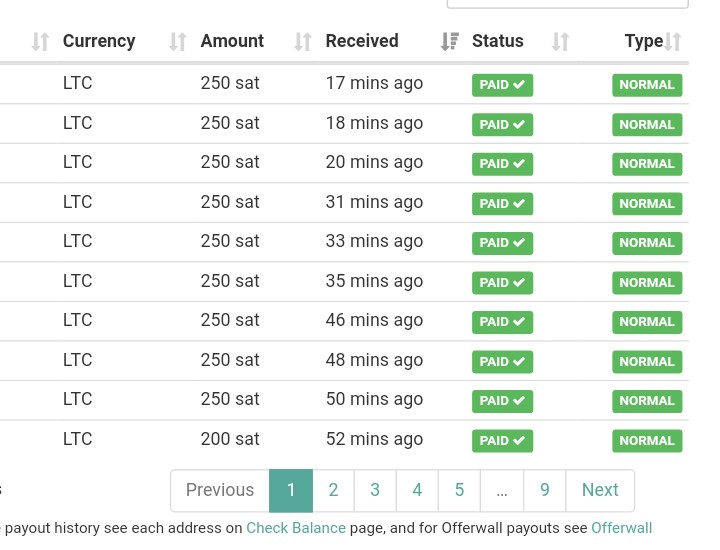The width and height of the screenshot is (720, 550).
Task: Click NORMAL badge on 52 mins ago row
Action: 647,441
